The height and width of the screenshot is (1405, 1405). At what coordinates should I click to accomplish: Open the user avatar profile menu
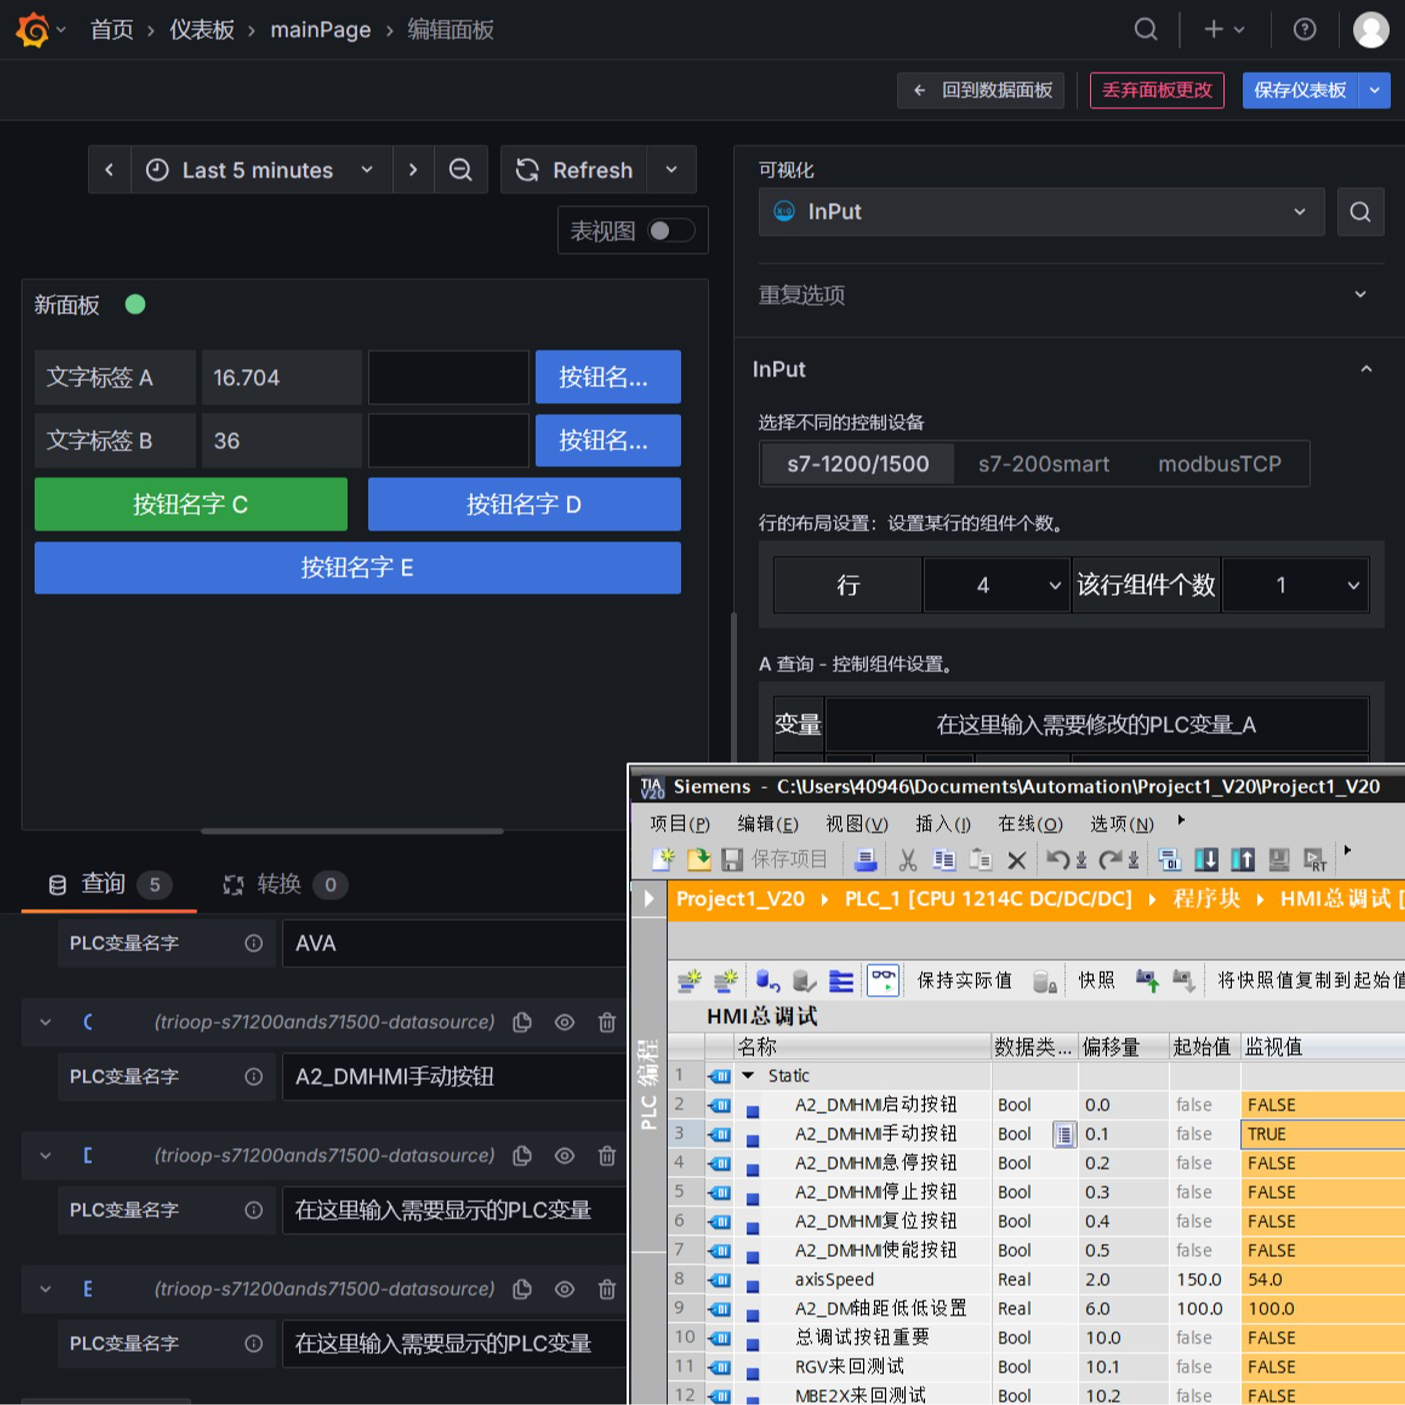(1370, 29)
